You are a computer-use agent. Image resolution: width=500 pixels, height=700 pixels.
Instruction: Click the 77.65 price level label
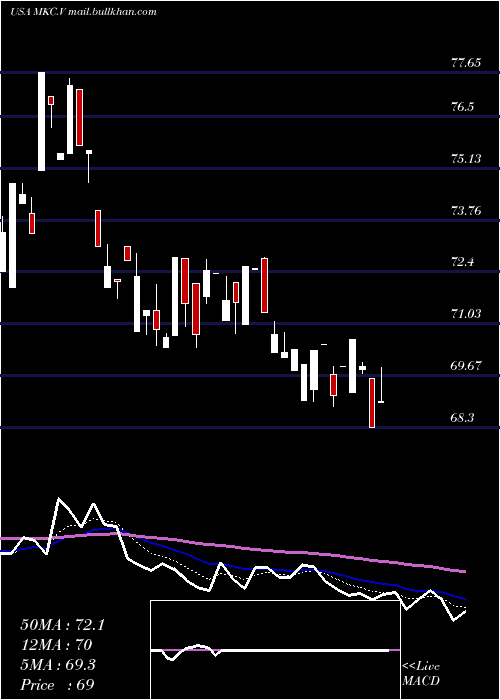(466, 62)
